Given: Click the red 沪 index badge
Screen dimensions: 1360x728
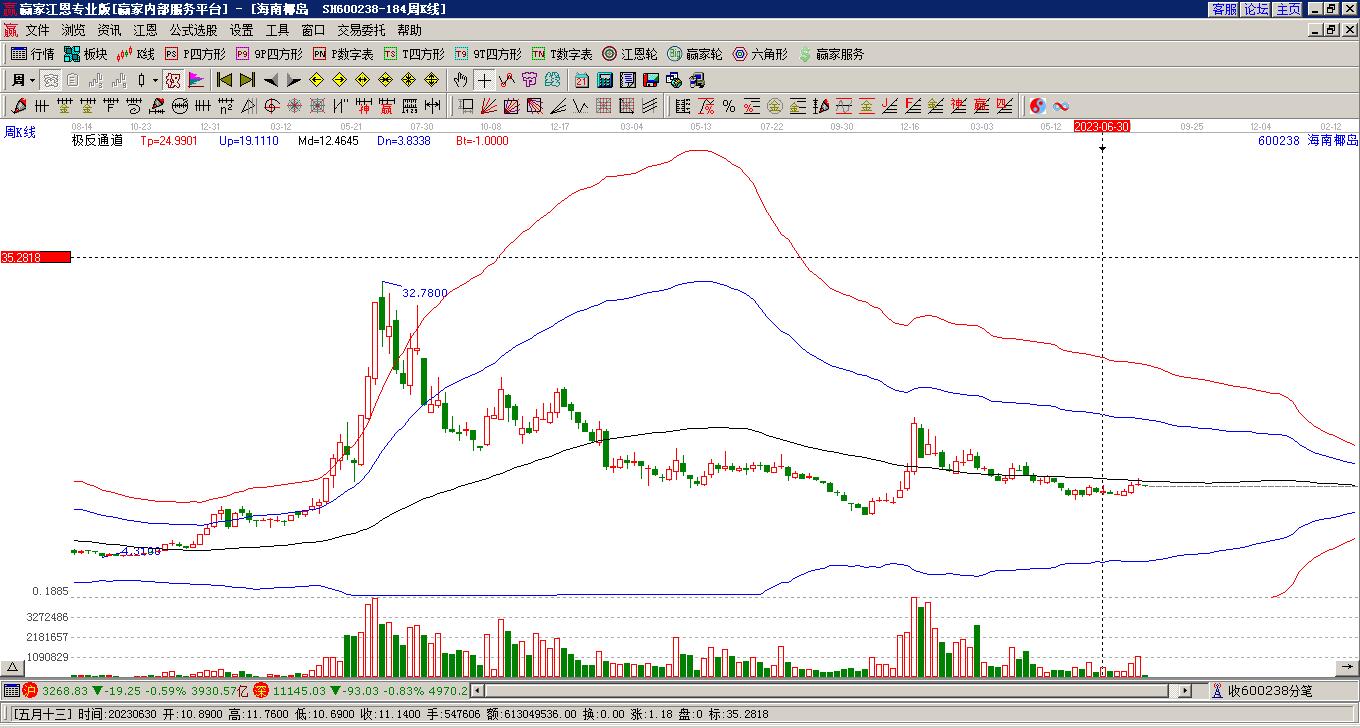Looking at the screenshot, I should pyautogui.click(x=30, y=690).
